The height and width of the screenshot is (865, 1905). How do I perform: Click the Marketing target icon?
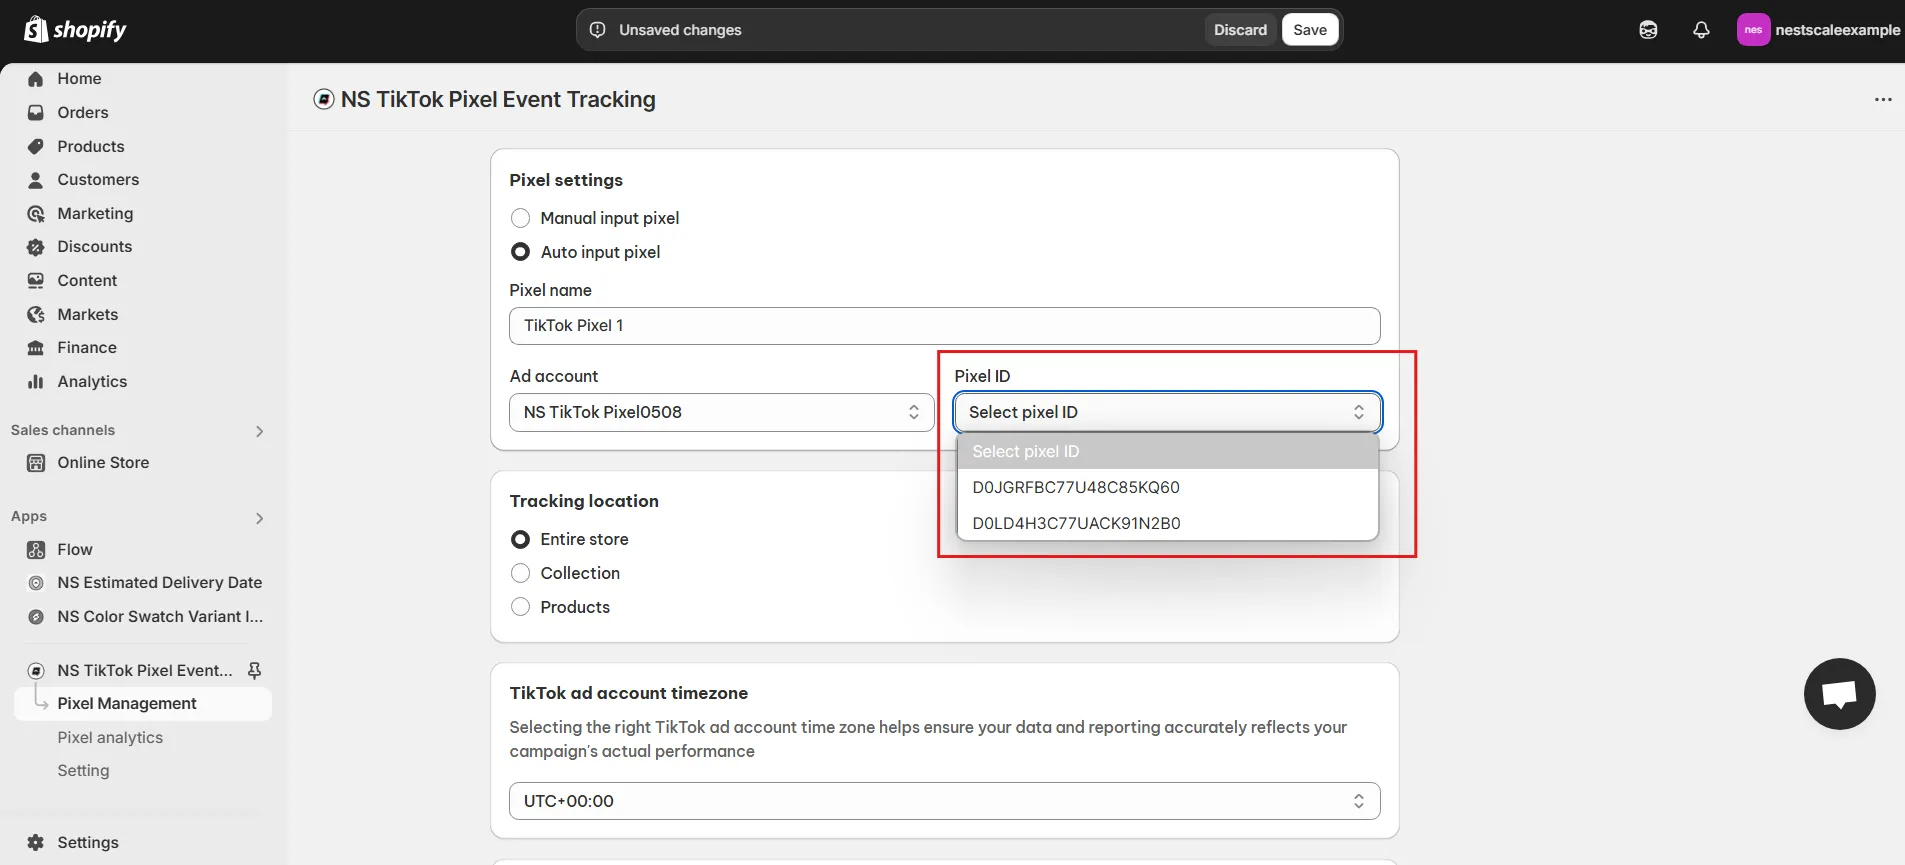pyautogui.click(x=36, y=214)
